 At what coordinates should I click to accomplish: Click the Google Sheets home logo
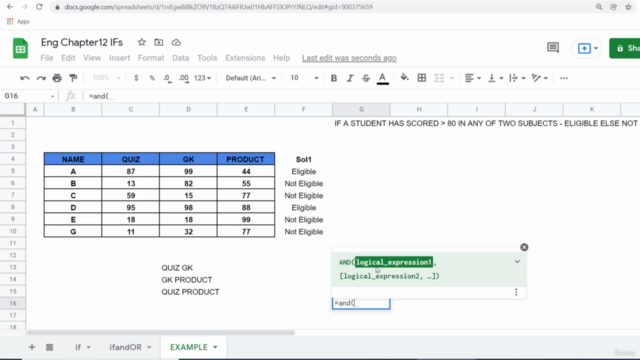click(20, 48)
